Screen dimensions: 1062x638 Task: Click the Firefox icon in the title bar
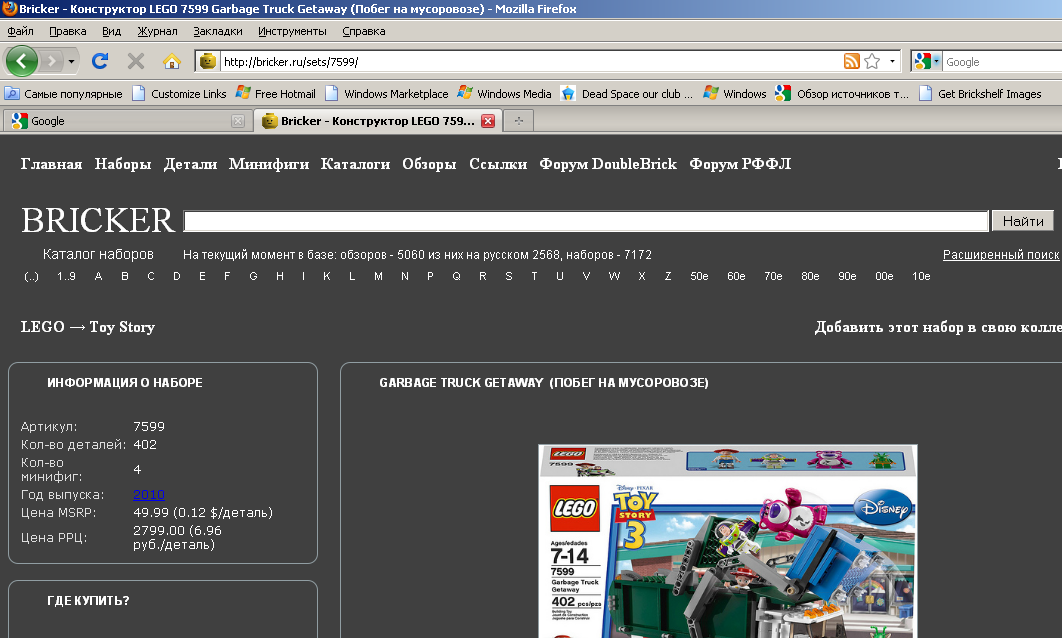[9, 9]
